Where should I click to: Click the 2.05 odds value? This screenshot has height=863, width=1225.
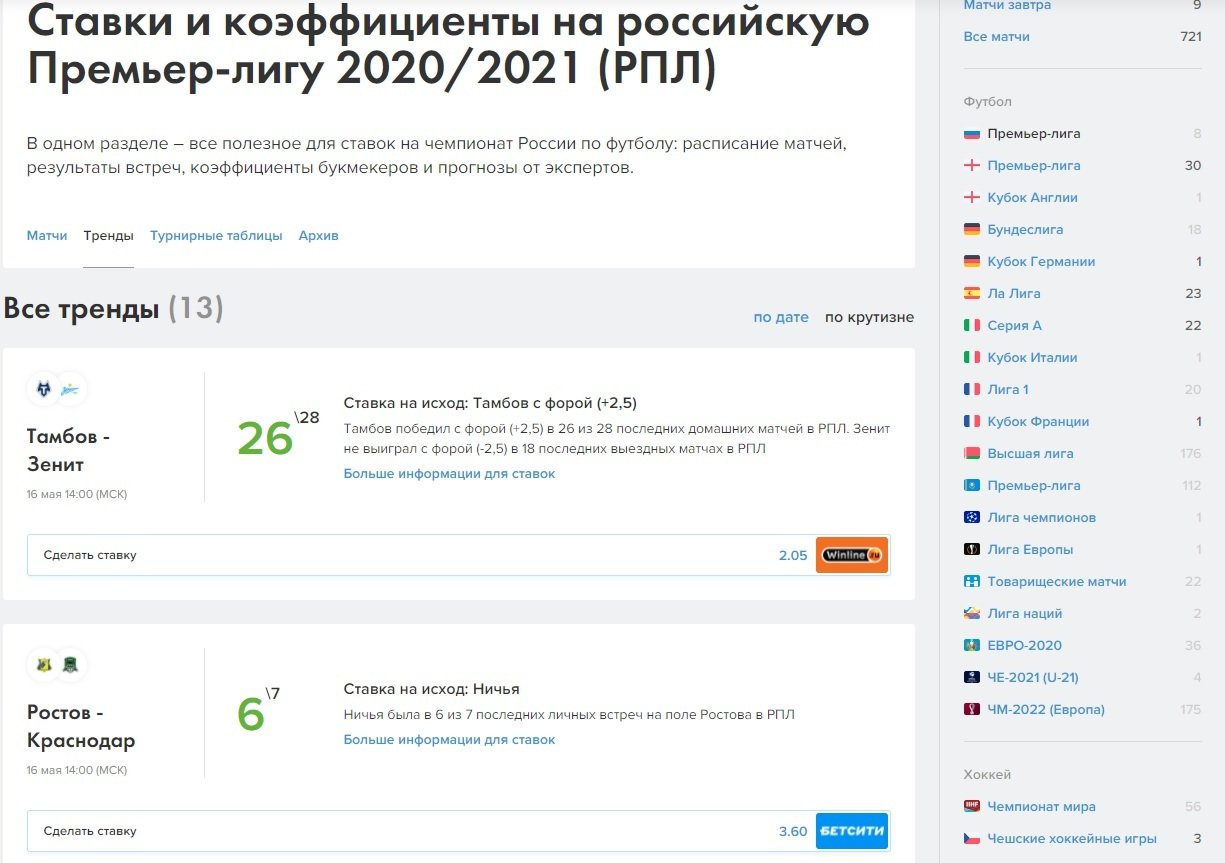(792, 555)
